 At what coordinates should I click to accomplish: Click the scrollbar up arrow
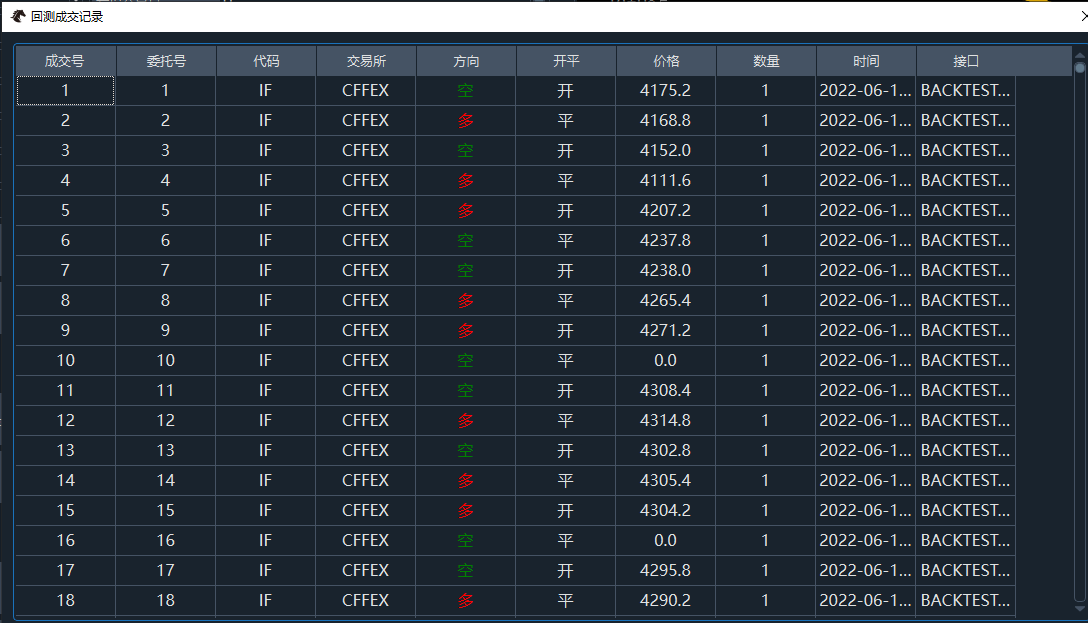(x=1080, y=55)
